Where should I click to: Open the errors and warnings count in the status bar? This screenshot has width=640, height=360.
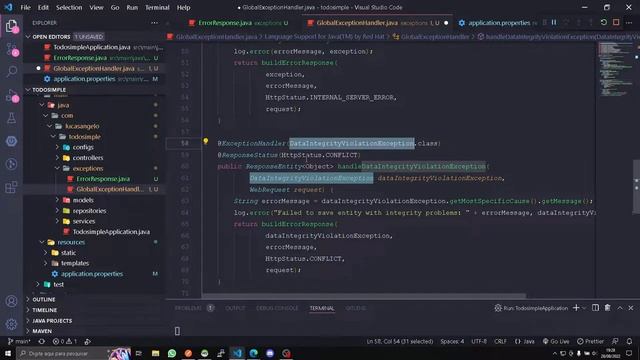coord(64,341)
